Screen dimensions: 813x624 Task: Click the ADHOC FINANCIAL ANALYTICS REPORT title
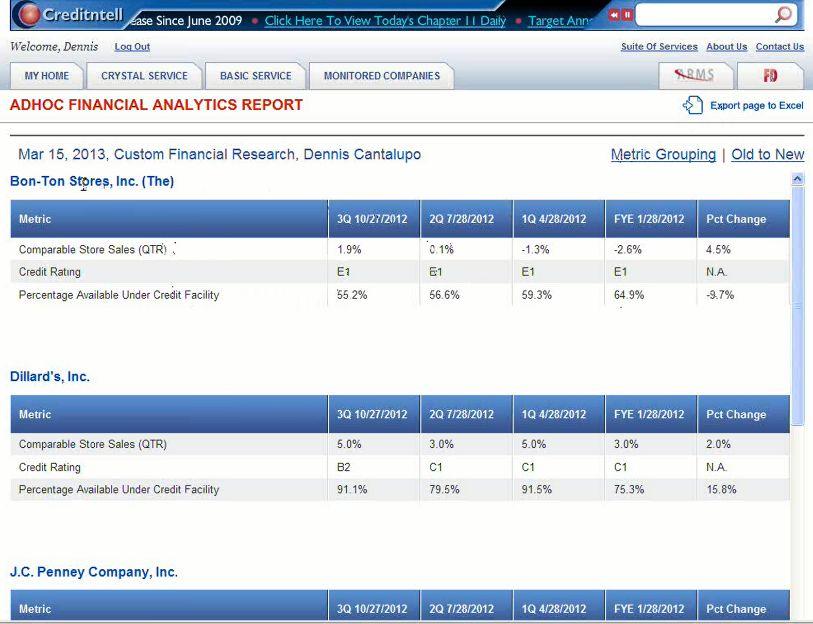156,105
